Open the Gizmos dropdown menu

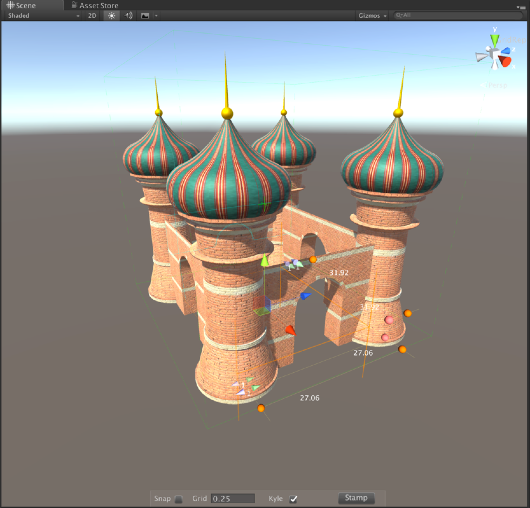point(372,16)
